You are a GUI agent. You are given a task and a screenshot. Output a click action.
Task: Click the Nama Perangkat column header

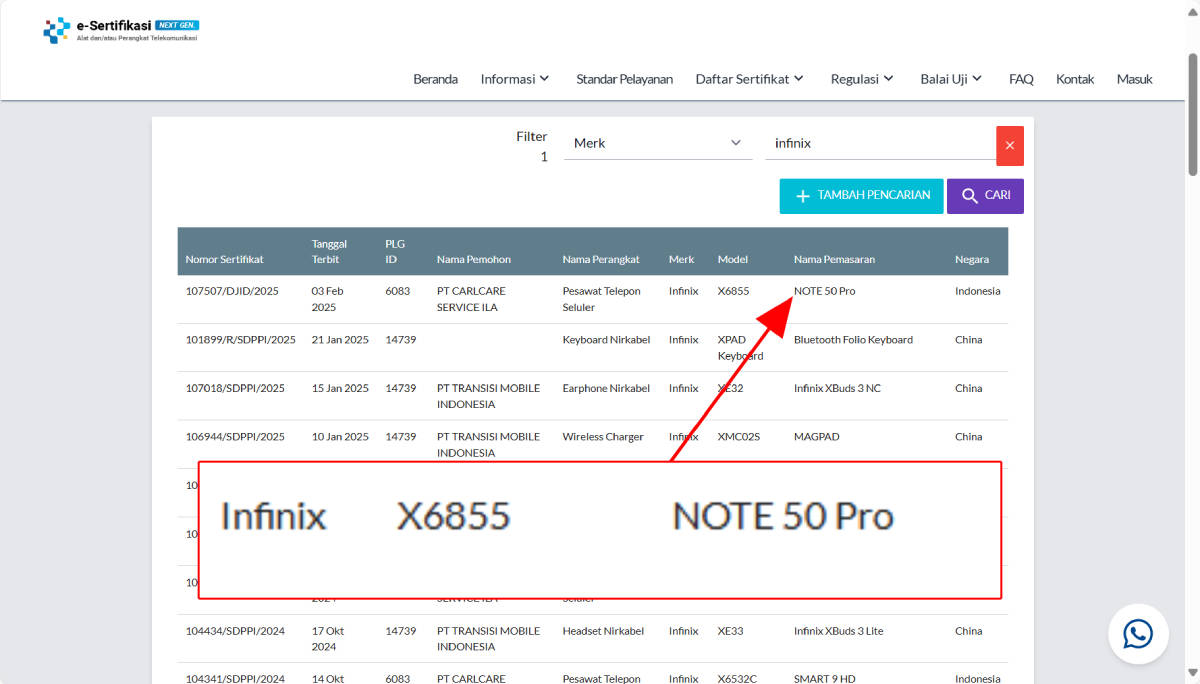click(x=601, y=259)
